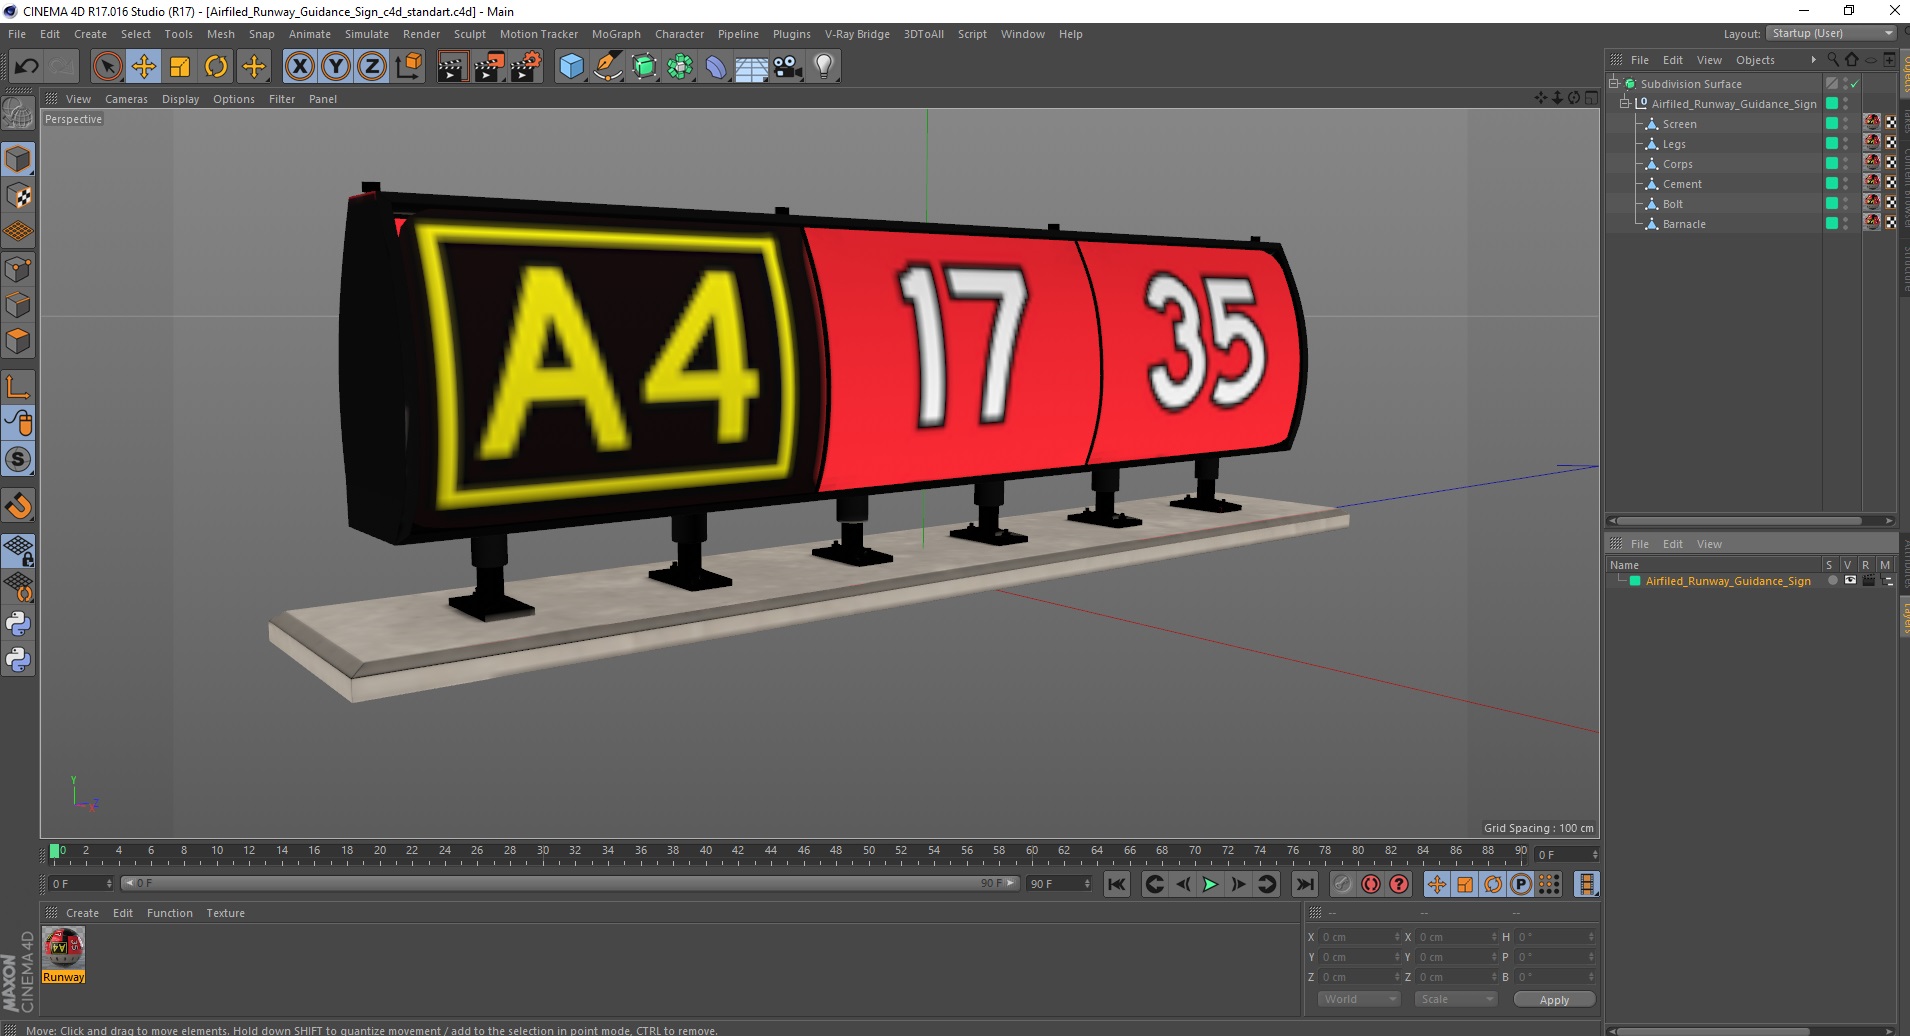Click the Legs object layer color swatch
1910x1036 pixels.
1832,143
